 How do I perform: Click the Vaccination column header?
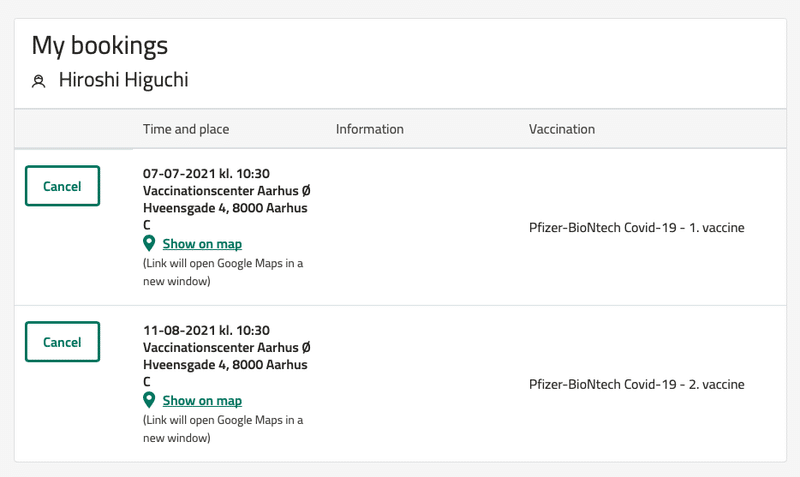pyautogui.click(x=562, y=129)
